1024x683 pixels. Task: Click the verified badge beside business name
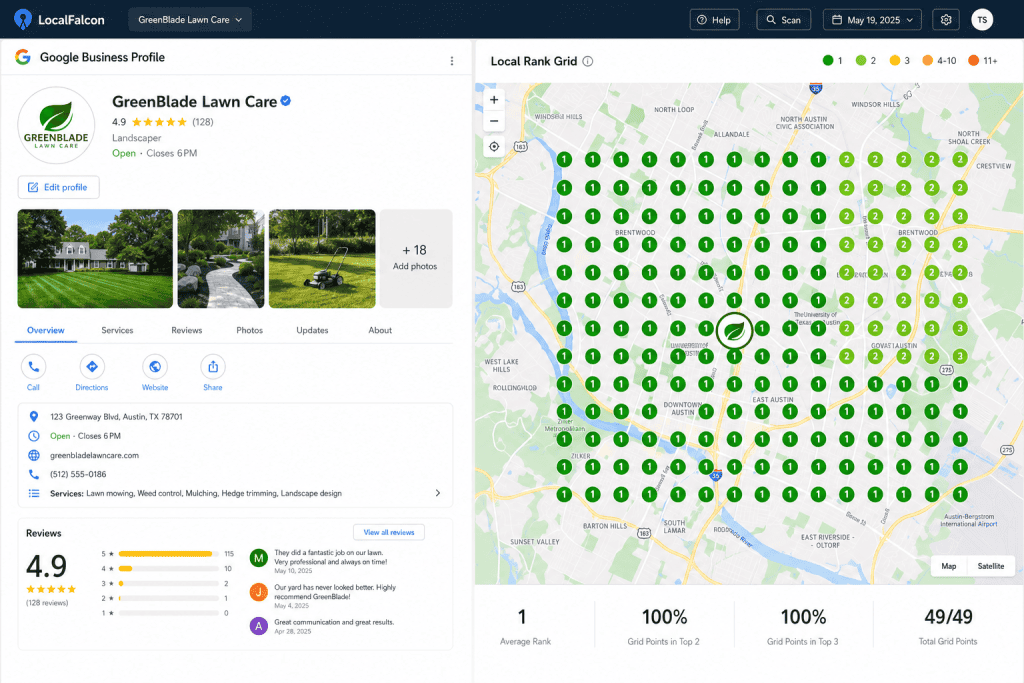pos(285,101)
